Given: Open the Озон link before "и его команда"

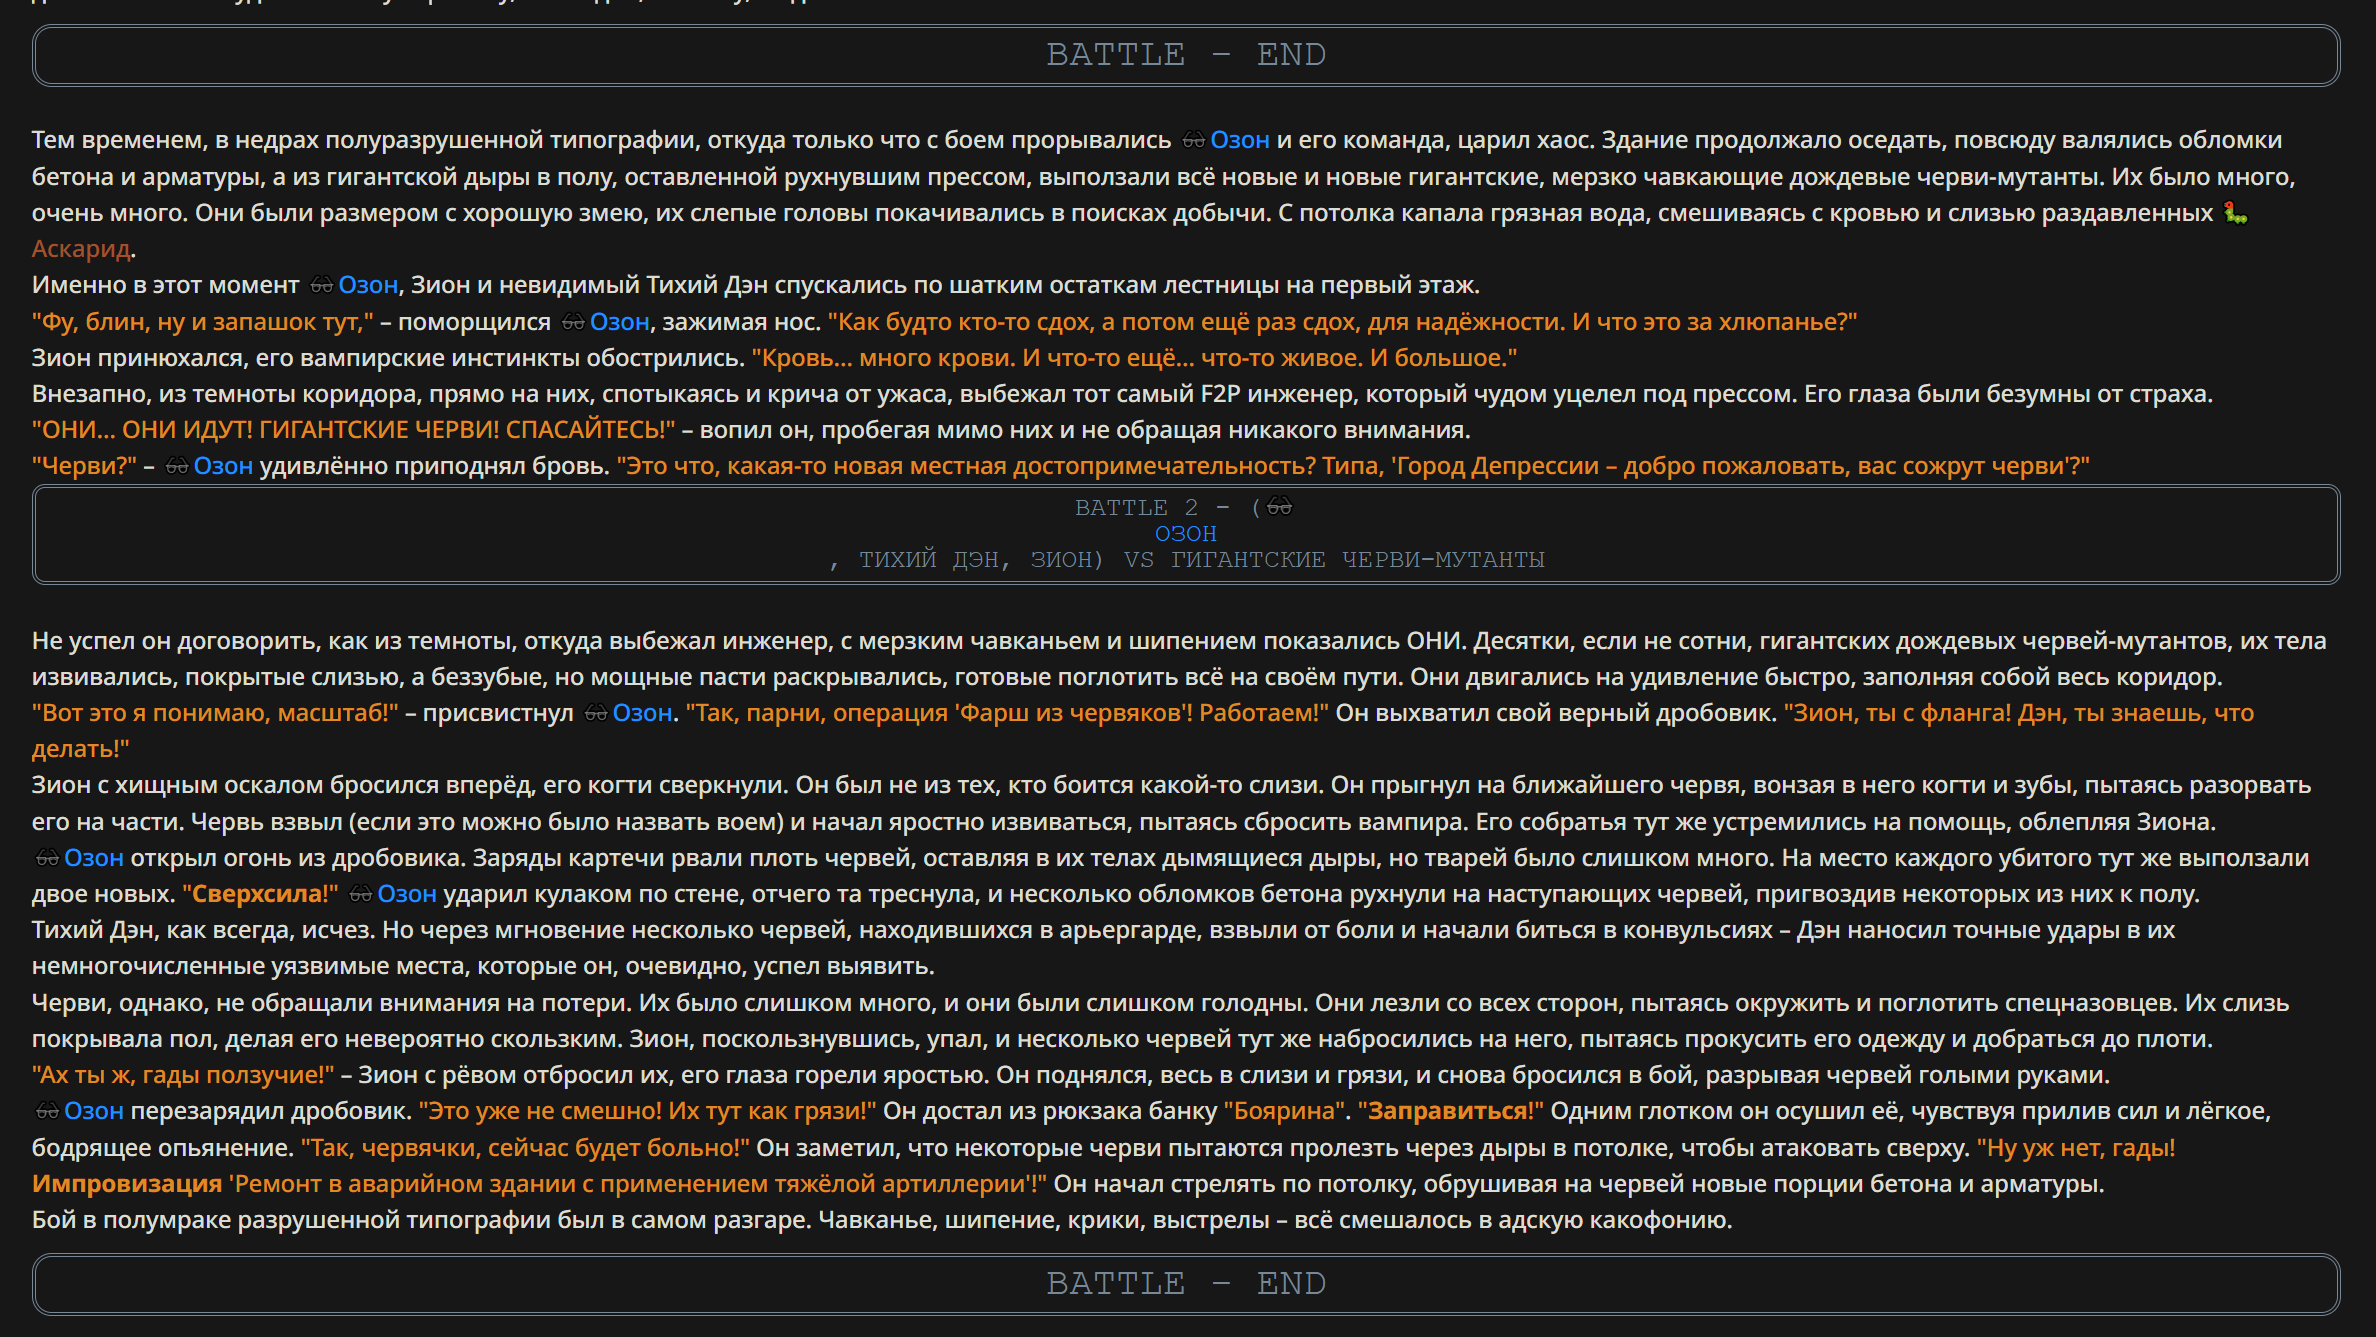Looking at the screenshot, I should (1240, 140).
